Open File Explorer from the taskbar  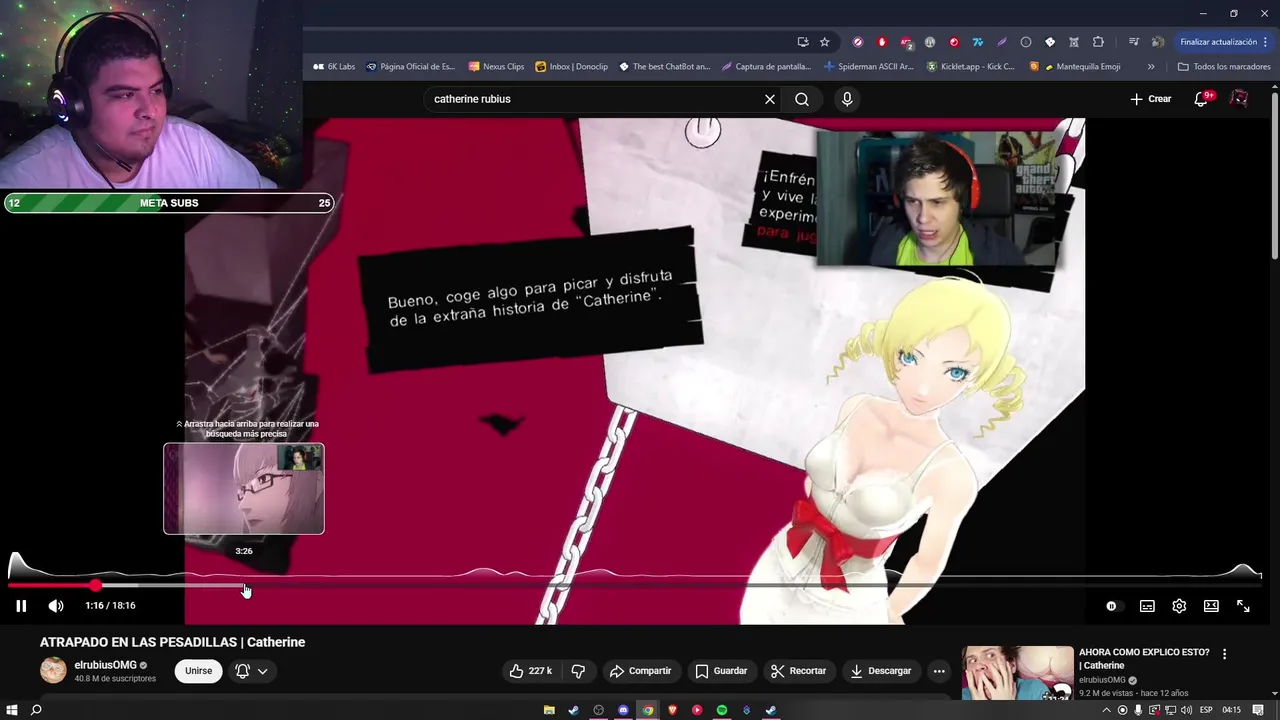click(549, 710)
